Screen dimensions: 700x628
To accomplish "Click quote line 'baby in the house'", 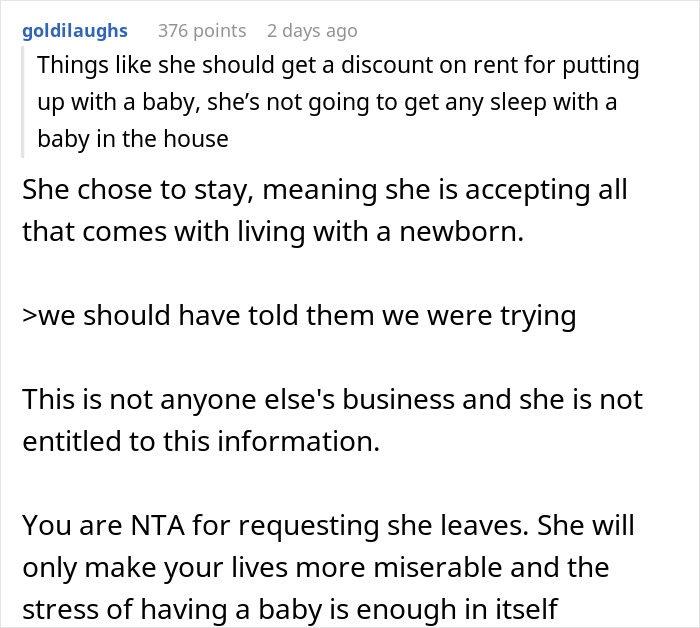I will pyautogui.click(x=133, y=138).
